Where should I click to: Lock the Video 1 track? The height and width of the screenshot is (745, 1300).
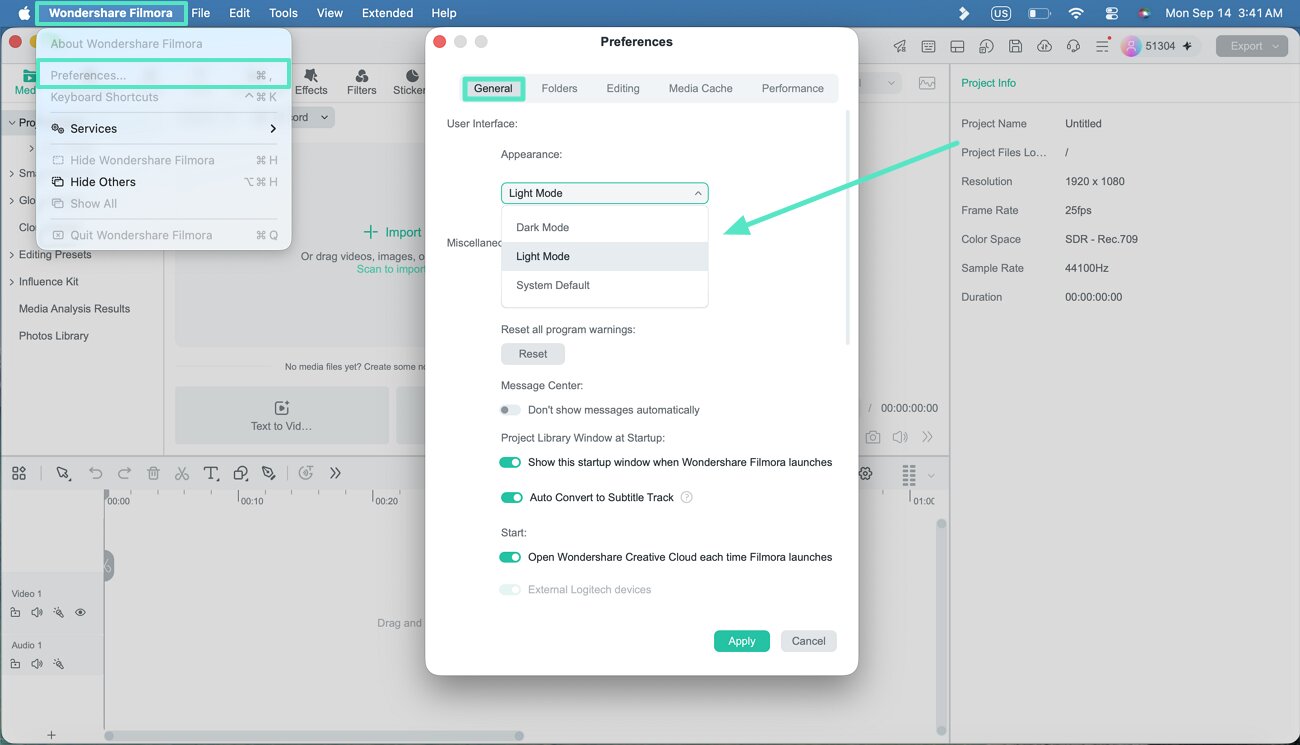pos(15,612)
